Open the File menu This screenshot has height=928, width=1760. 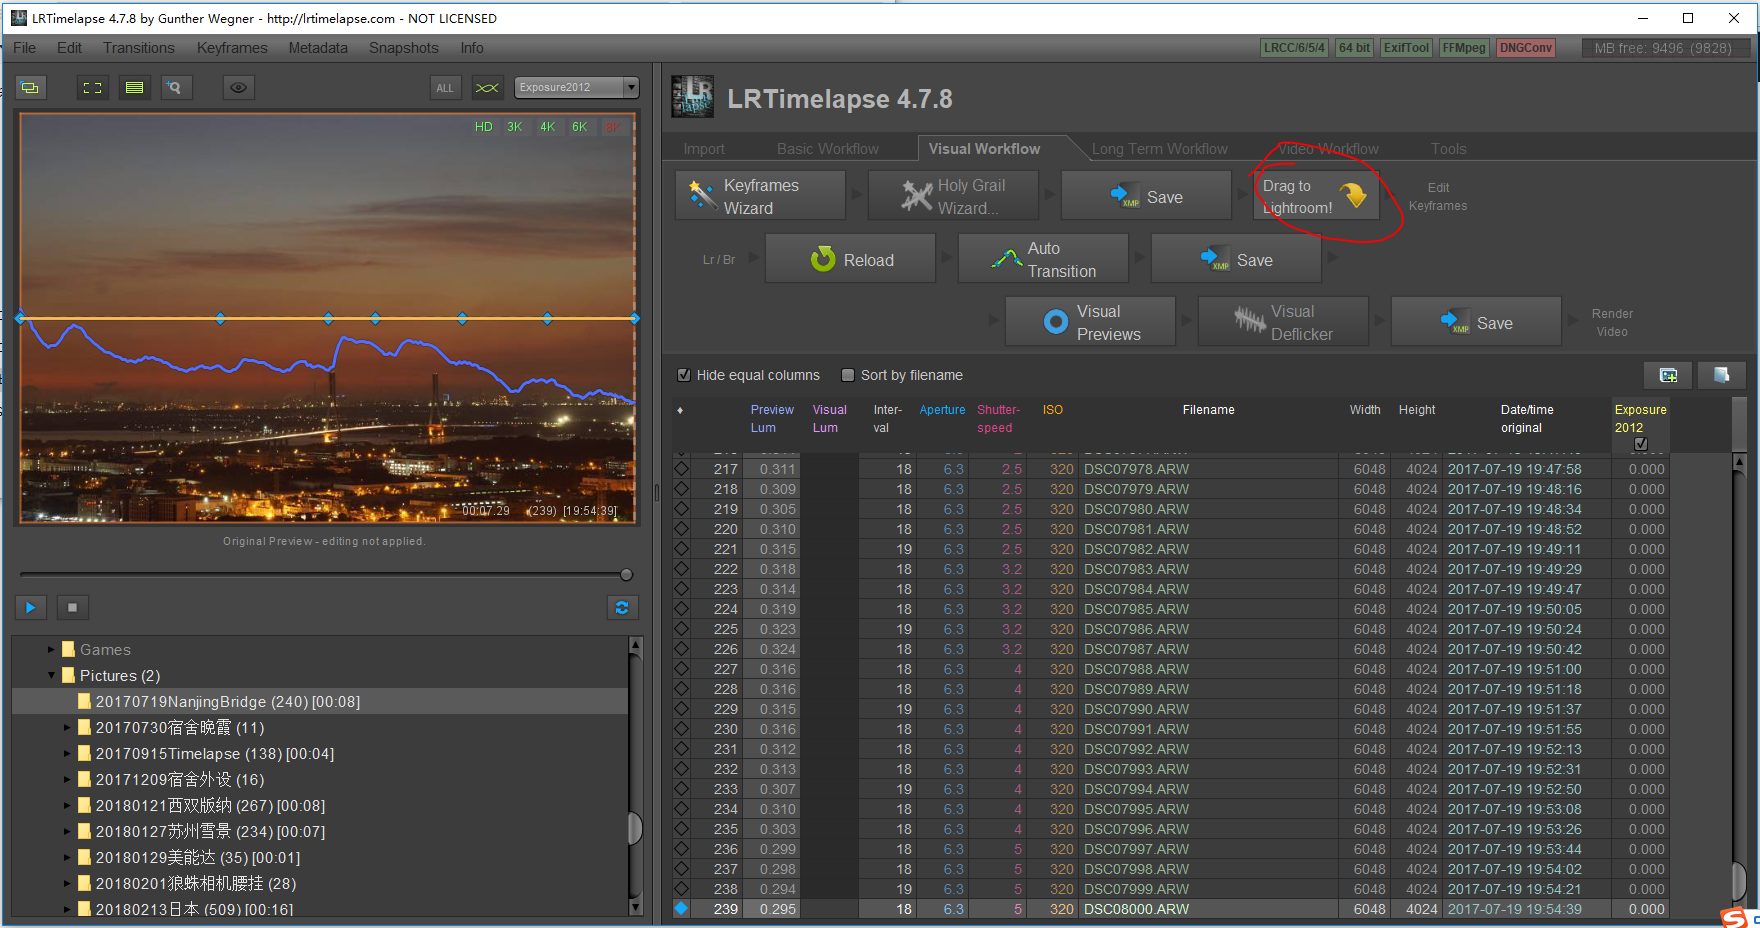point(24,48)
